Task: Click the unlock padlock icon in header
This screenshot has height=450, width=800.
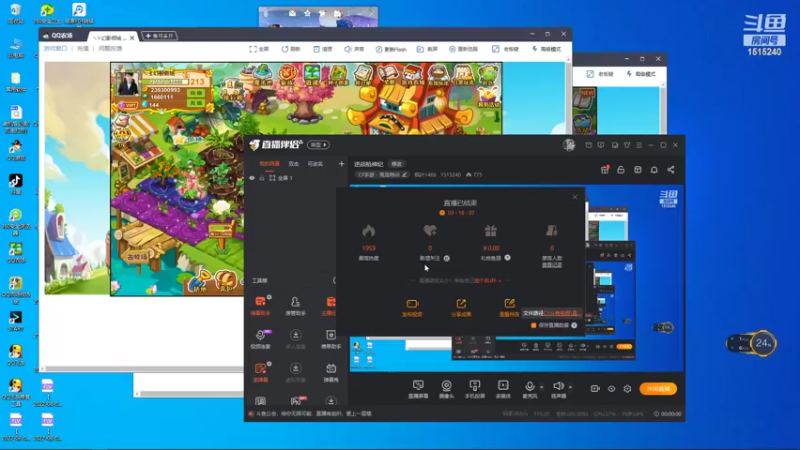Action: pos(621,169)
